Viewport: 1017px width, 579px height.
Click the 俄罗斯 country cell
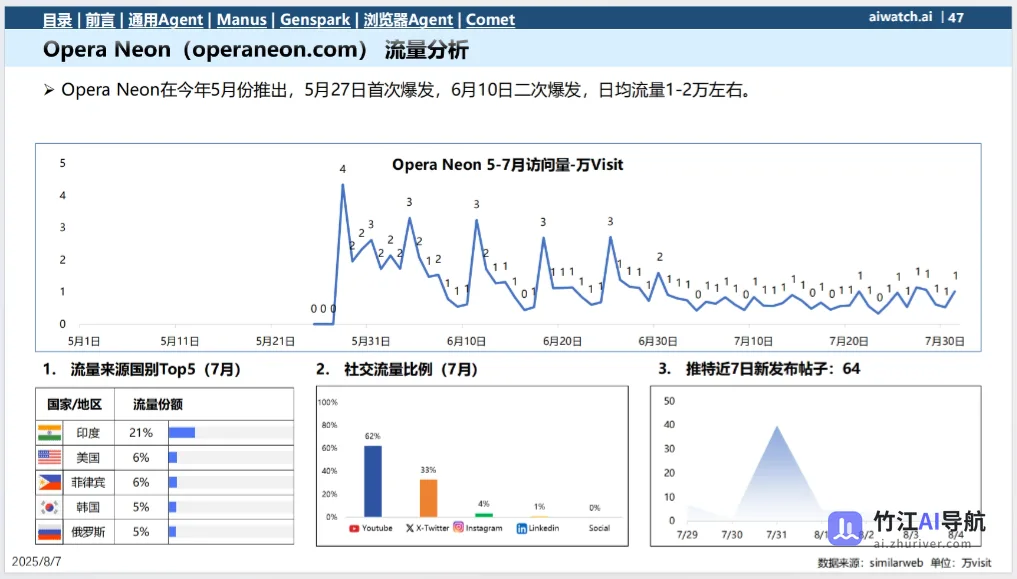tap(88, 532)
